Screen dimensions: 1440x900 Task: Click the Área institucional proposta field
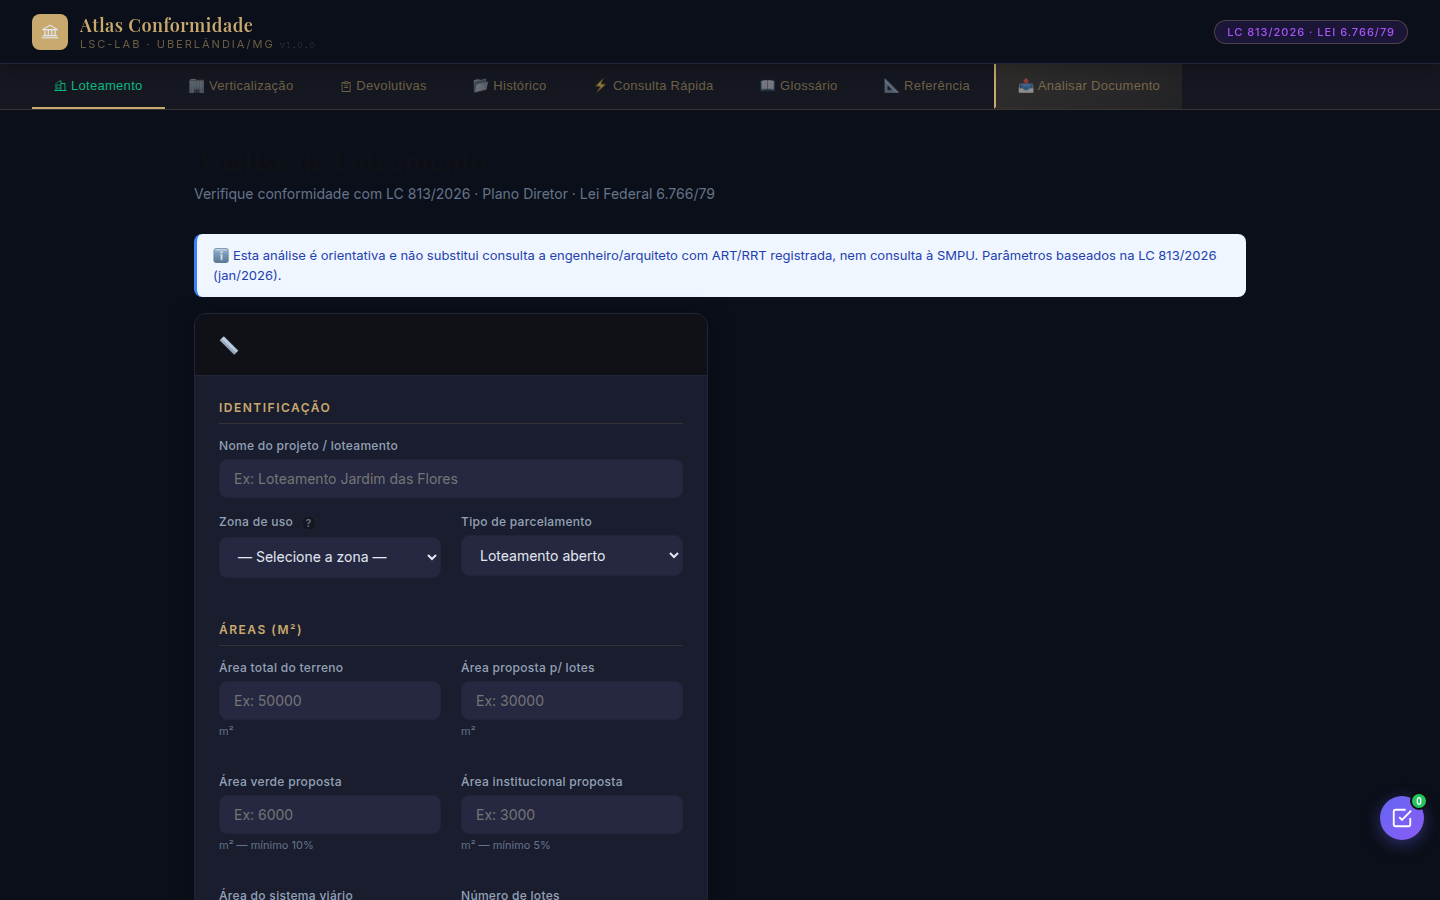(572, 815)
